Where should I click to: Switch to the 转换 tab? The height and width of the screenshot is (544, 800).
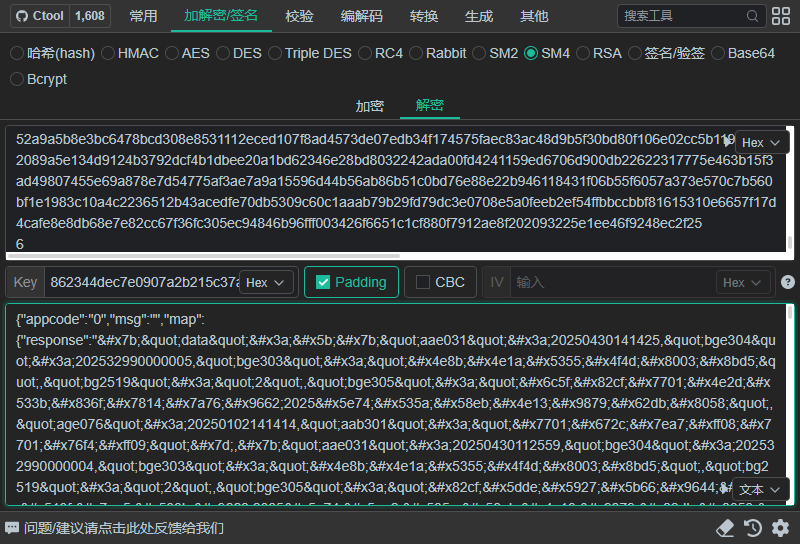tap(424, 16)
